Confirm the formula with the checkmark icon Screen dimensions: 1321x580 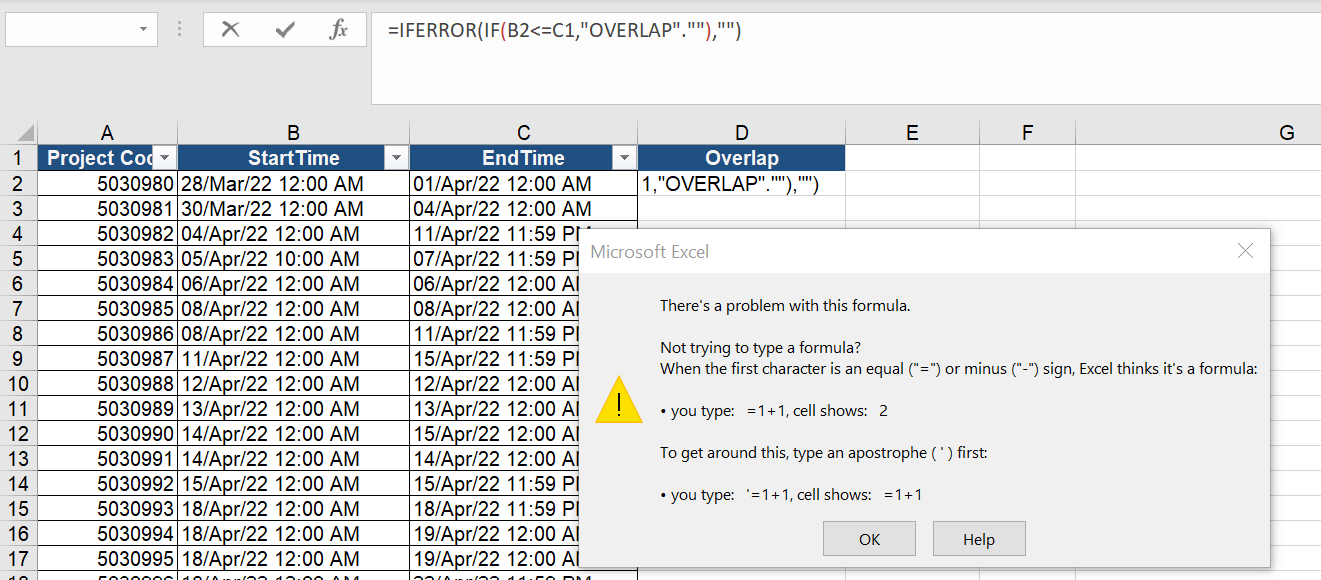point(285,30)
